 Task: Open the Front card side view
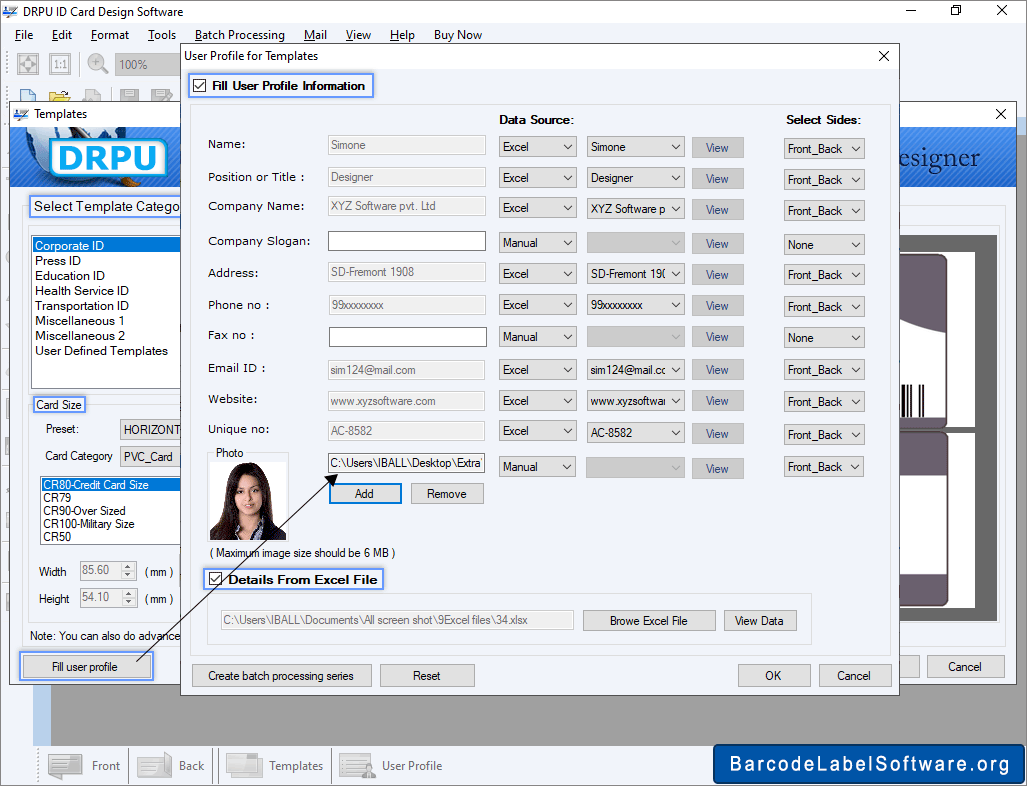[84, 765]
